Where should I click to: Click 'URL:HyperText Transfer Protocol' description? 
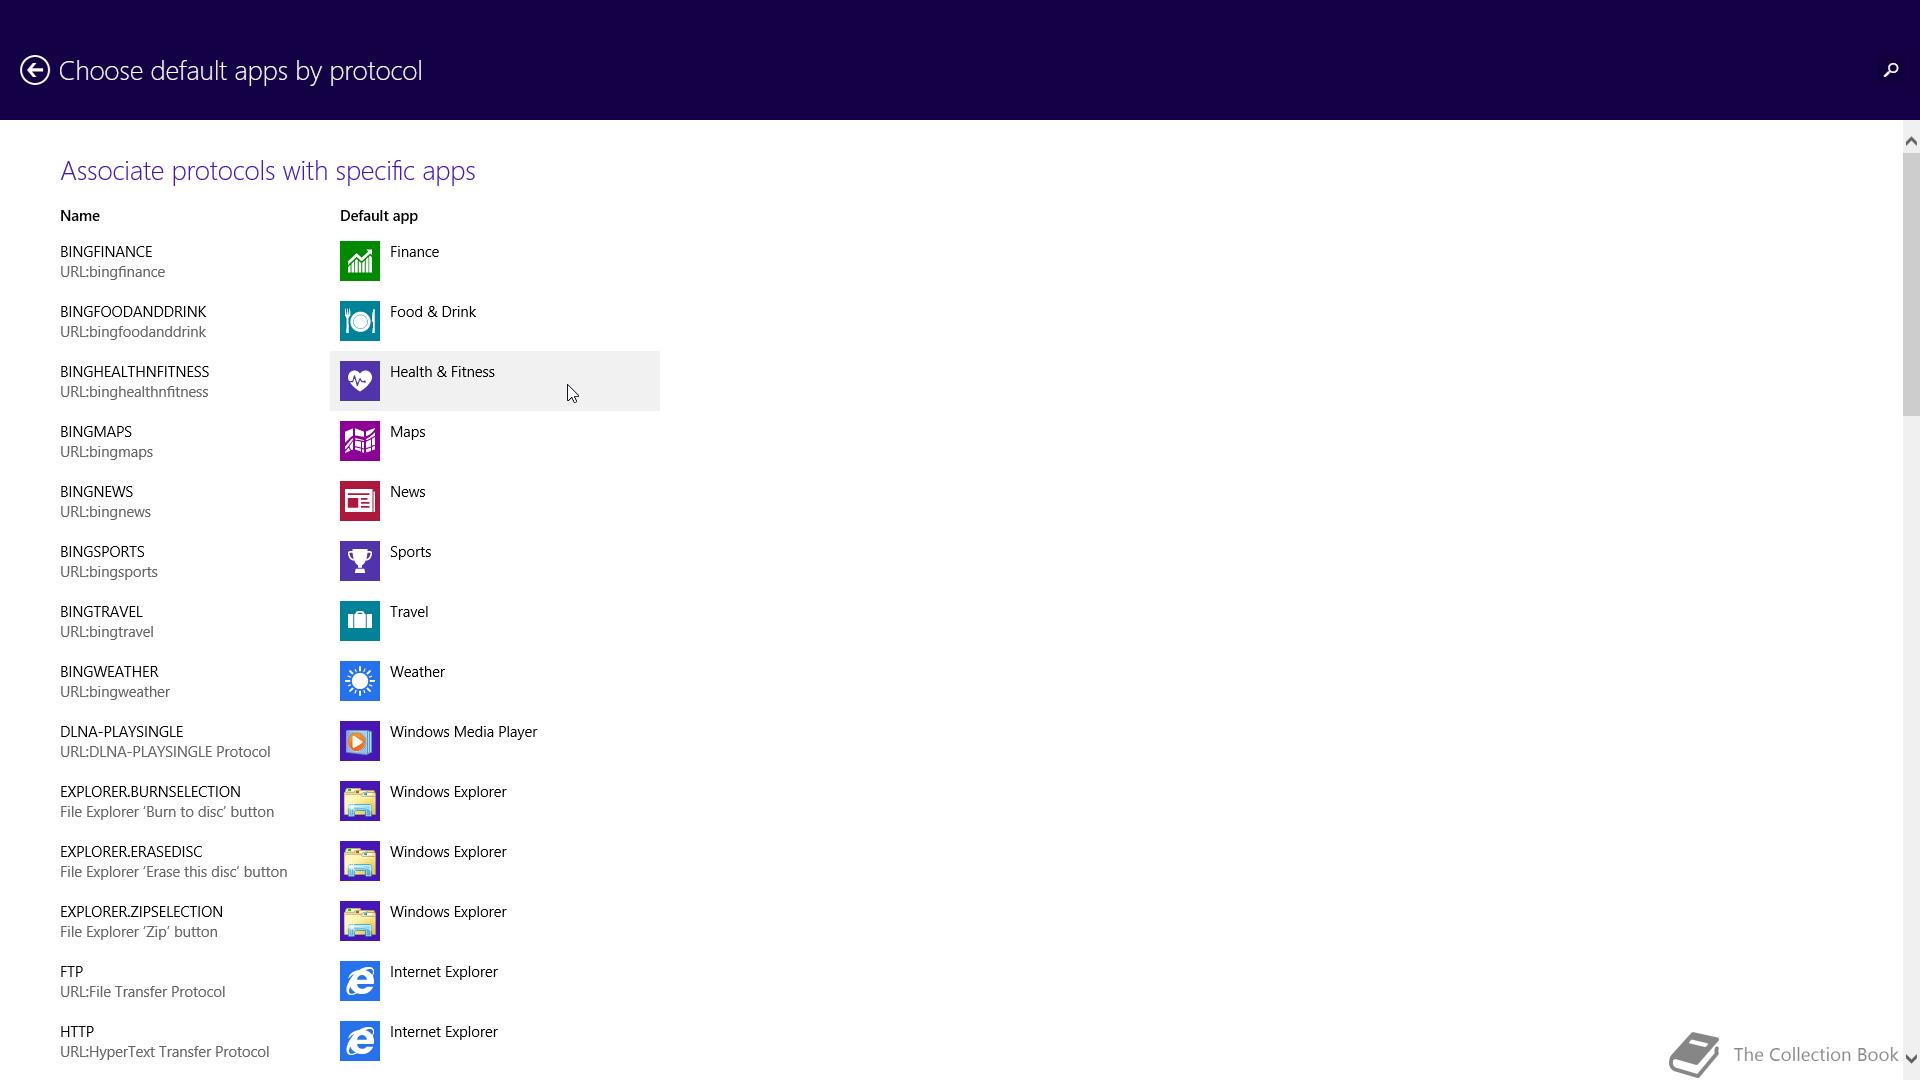pyautogui.click(x=164, y=1052)
